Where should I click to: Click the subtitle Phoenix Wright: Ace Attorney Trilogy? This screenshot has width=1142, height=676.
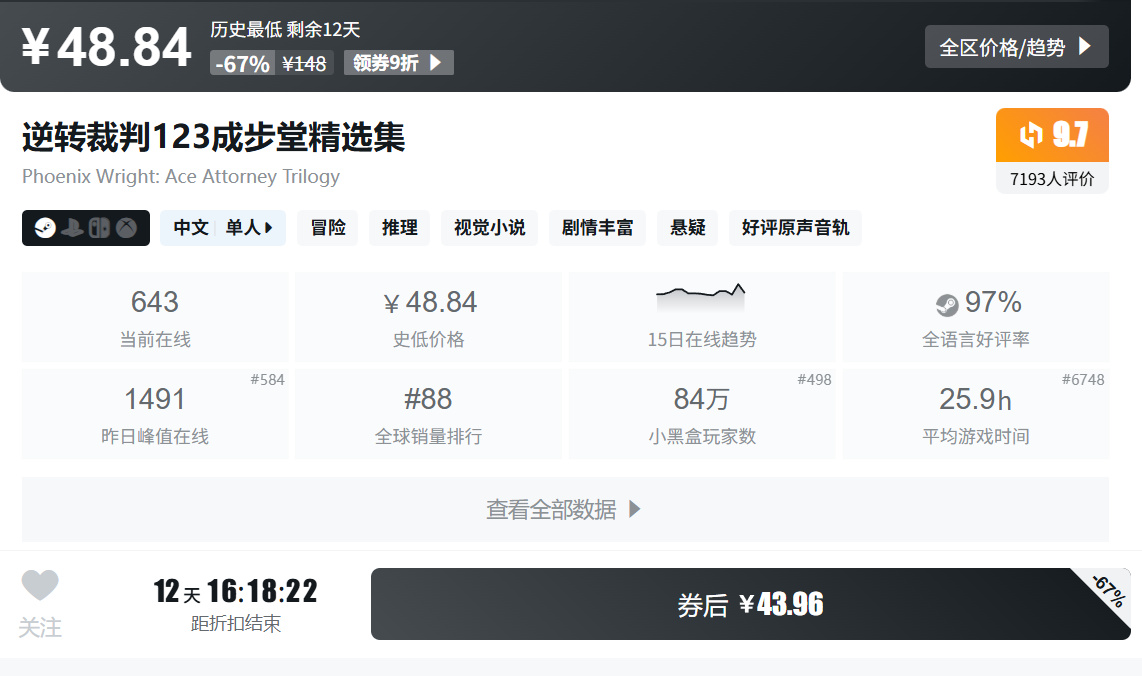pyautogui.click(x=181, y=177)
